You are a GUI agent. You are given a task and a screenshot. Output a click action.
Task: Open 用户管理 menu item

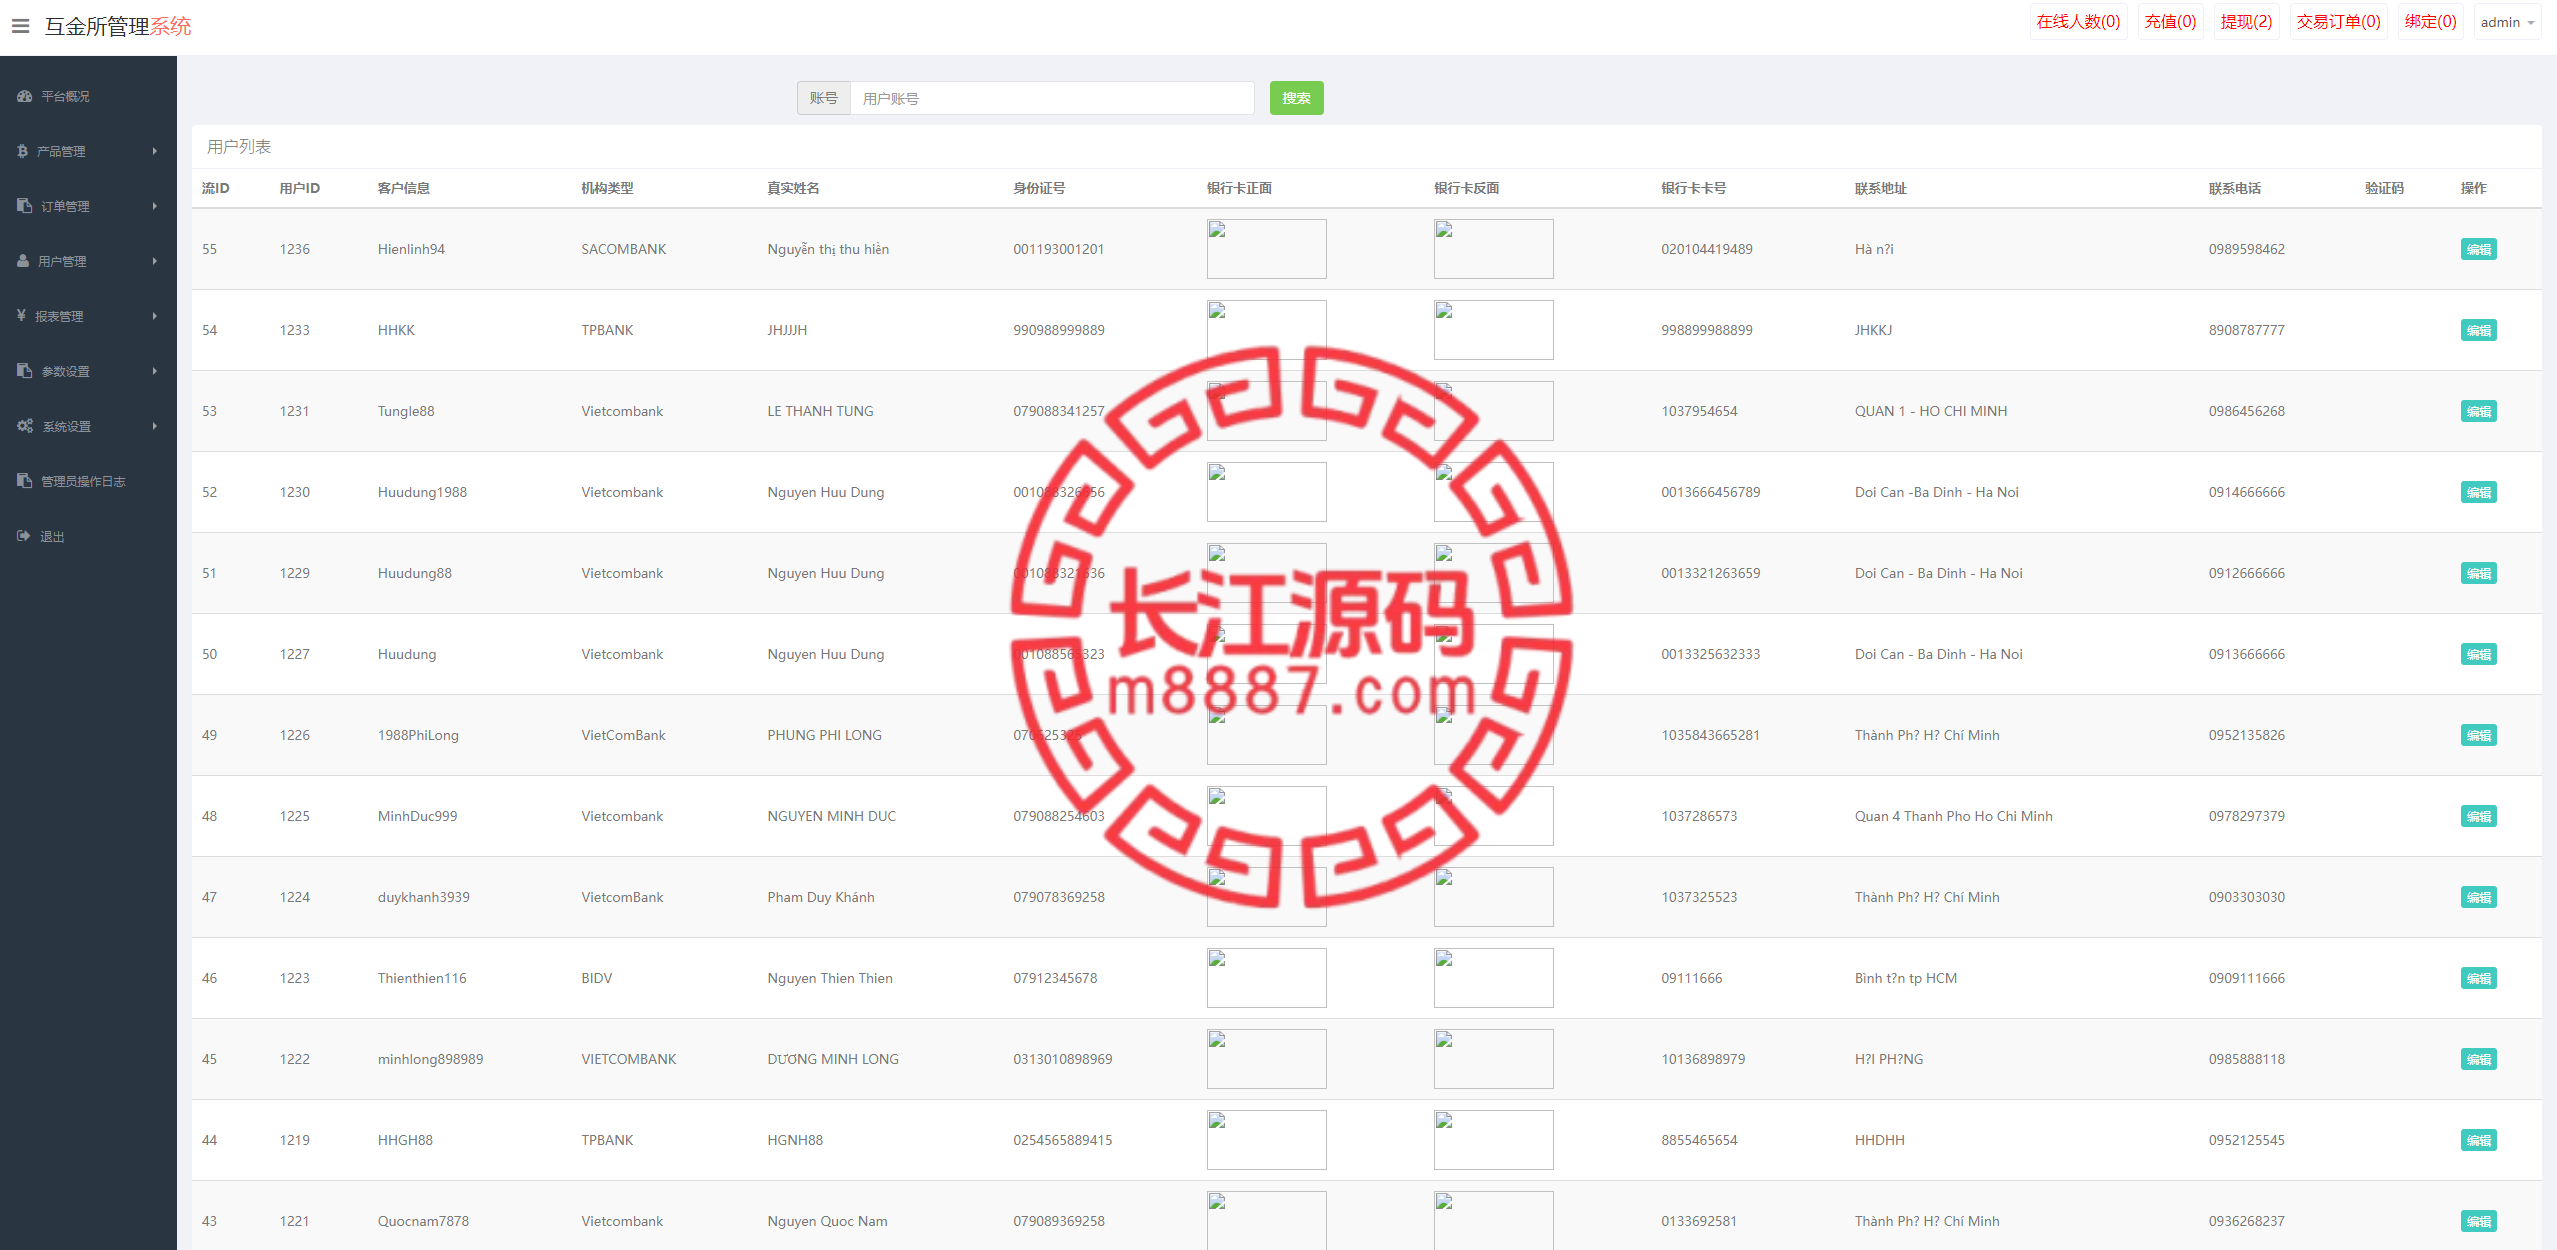88,261
